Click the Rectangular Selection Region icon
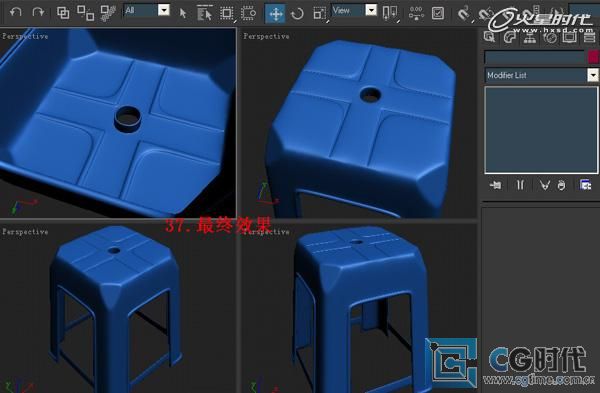This screenshot has width=600, height=393. tap(227, 13)
